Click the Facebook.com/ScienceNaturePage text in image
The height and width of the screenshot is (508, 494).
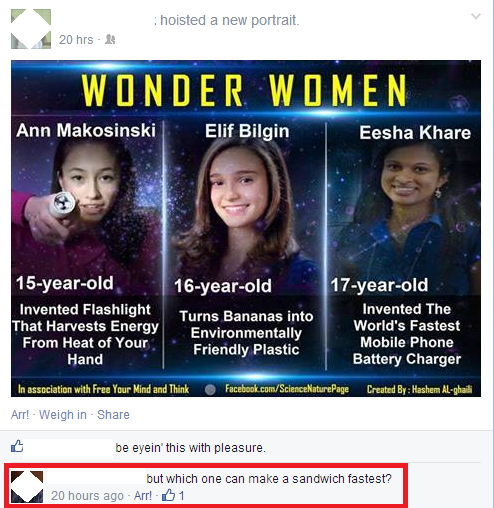(x=287, y=389)
